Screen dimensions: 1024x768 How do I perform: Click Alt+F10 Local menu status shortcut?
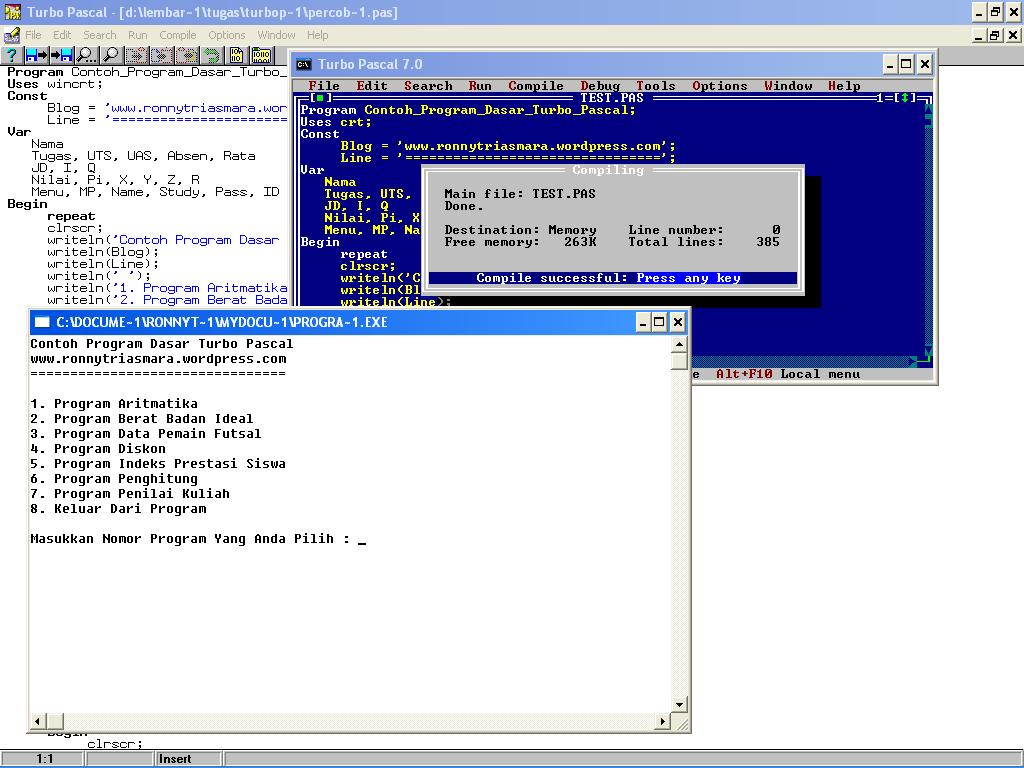pos(788,374)
